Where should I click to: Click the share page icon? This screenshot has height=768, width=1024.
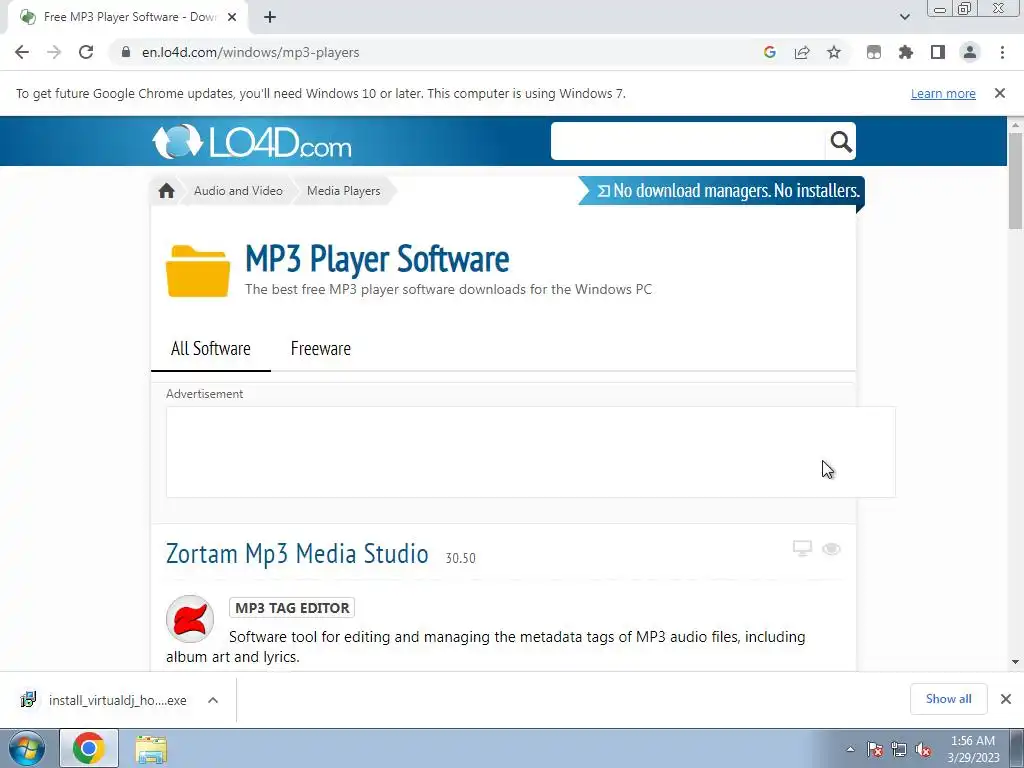pyautogui.click(x=802, y=52)
